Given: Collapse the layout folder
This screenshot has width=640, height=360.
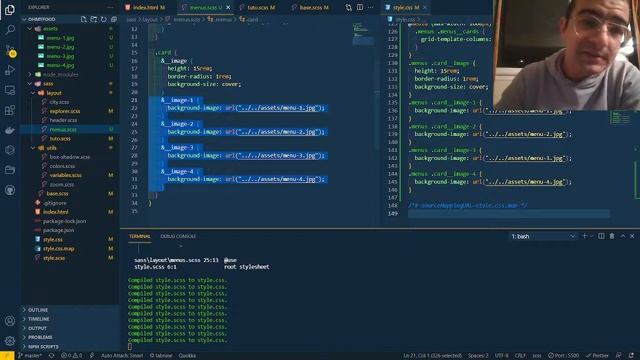Looking at the screenshot, I should (54, 93).
